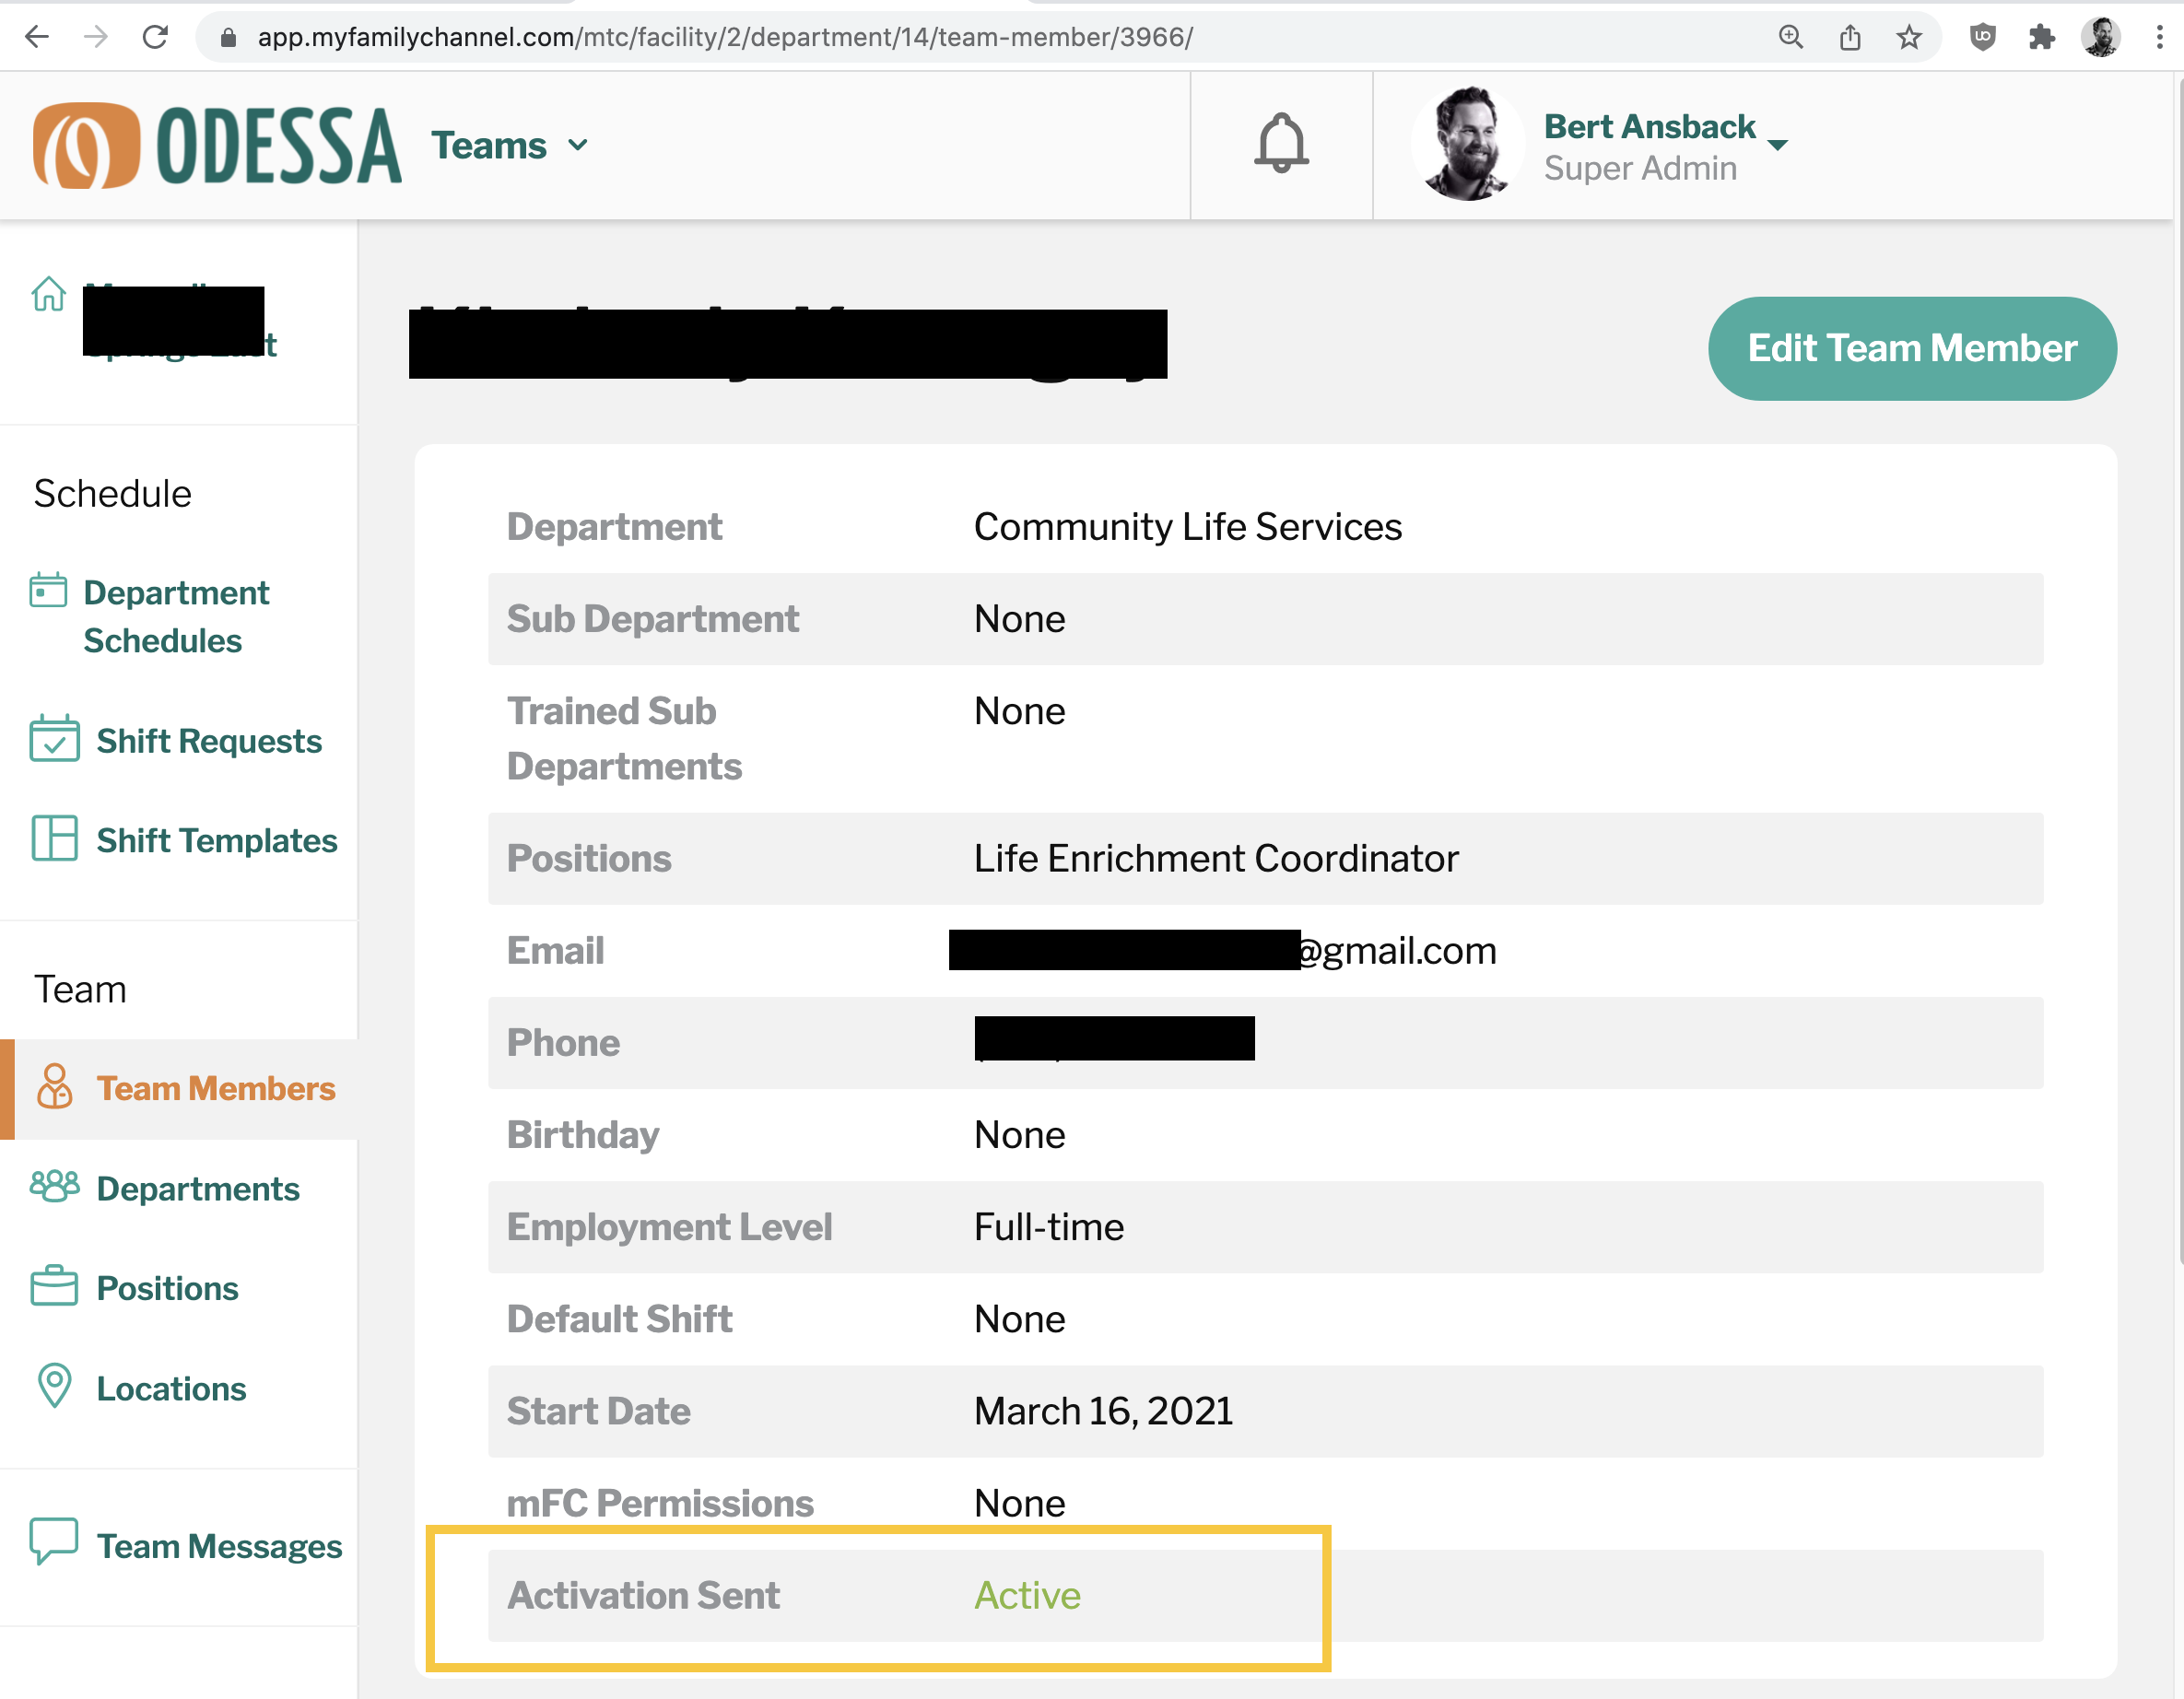Click the Locations pin icon
This screenshot has height=1699, width=2184.
click(54, 1386)
